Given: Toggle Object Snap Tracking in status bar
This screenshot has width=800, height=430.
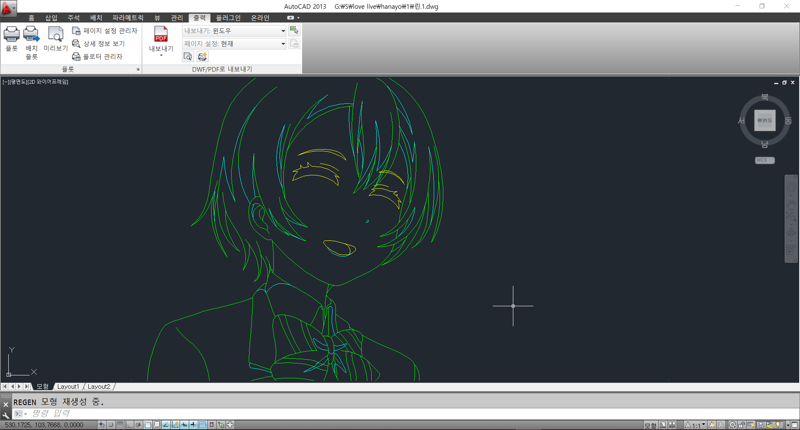Looking at the screenshot, I should (x=166, y=425).
